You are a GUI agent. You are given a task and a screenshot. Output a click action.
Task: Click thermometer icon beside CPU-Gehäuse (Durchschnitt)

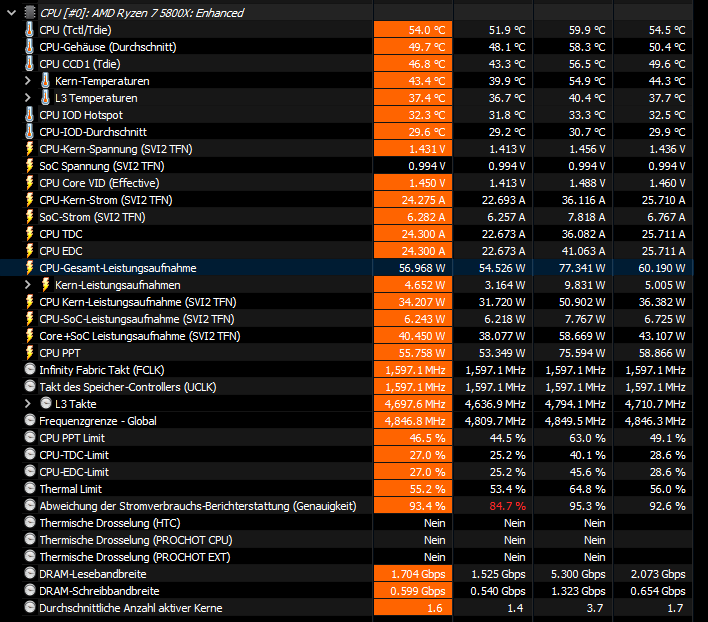coord(29,47)
